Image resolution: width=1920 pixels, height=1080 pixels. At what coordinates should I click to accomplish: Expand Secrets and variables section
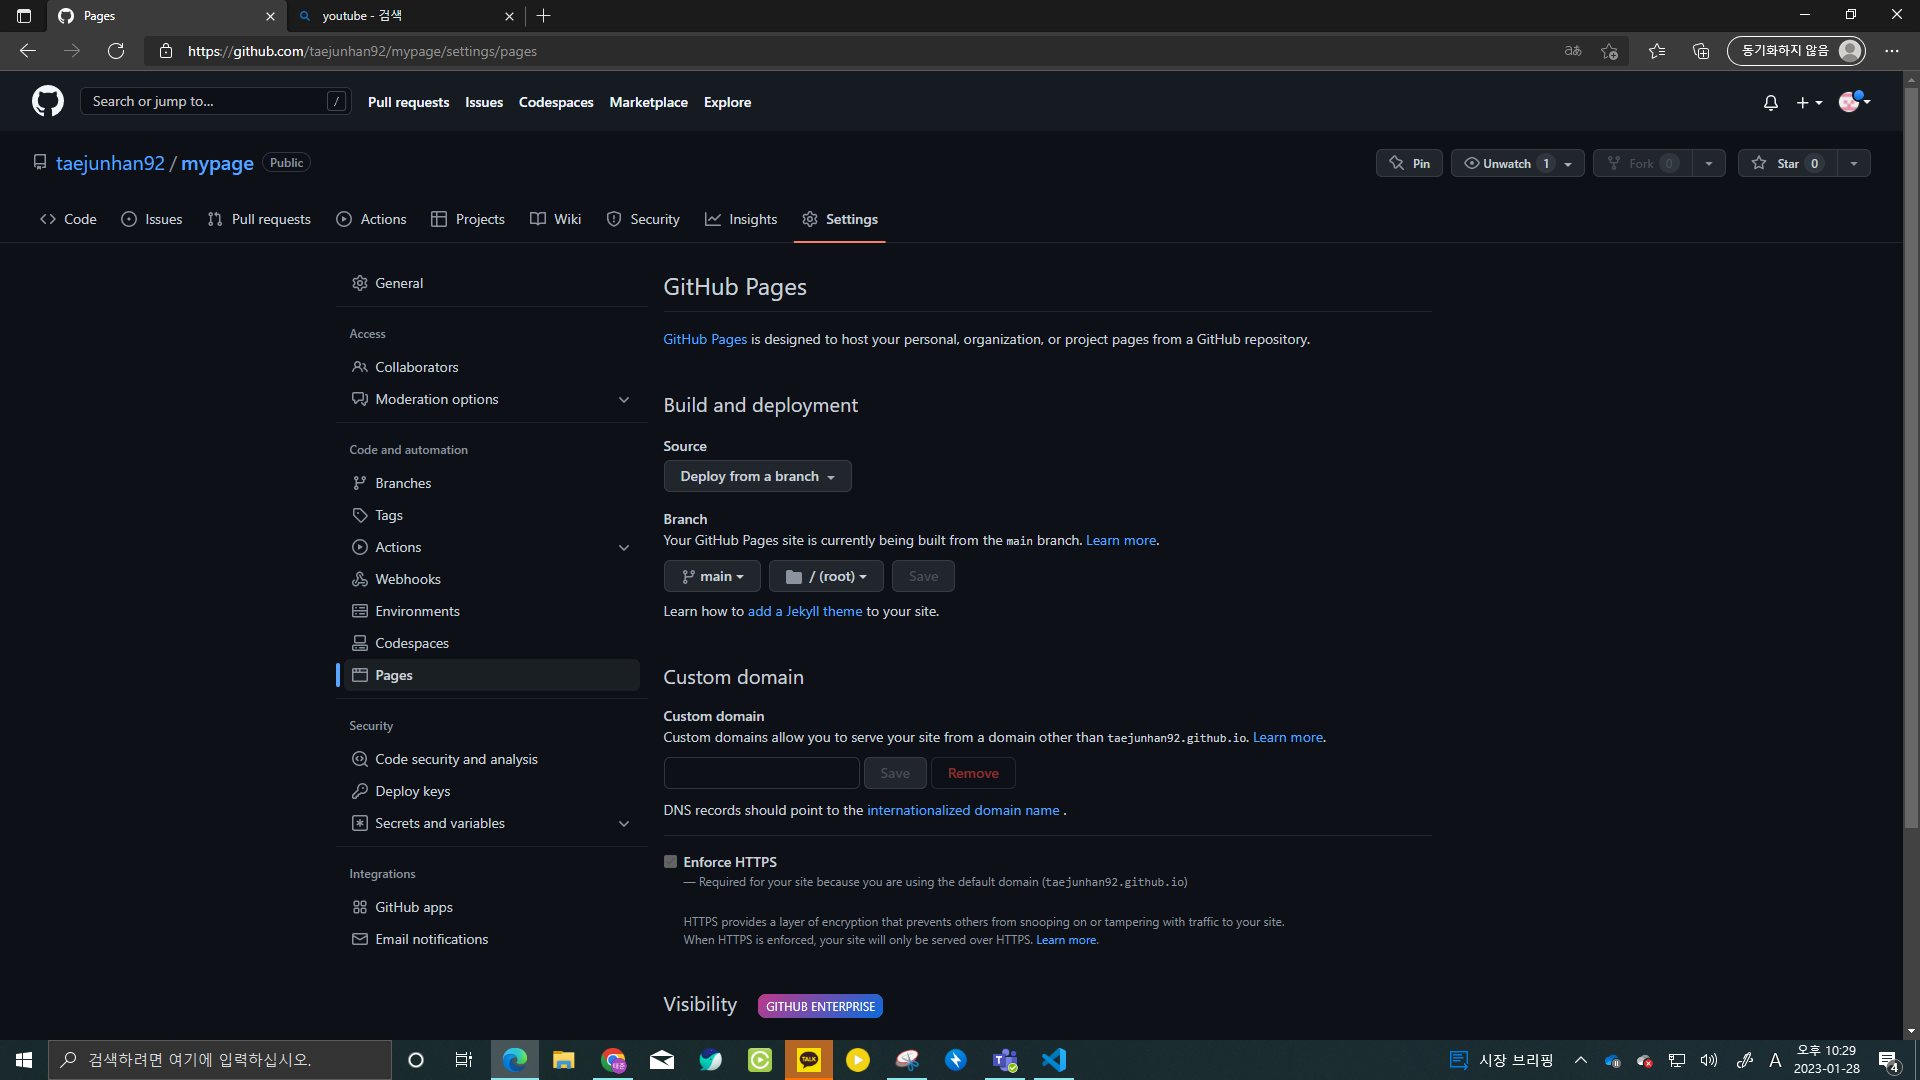[492, 823]
